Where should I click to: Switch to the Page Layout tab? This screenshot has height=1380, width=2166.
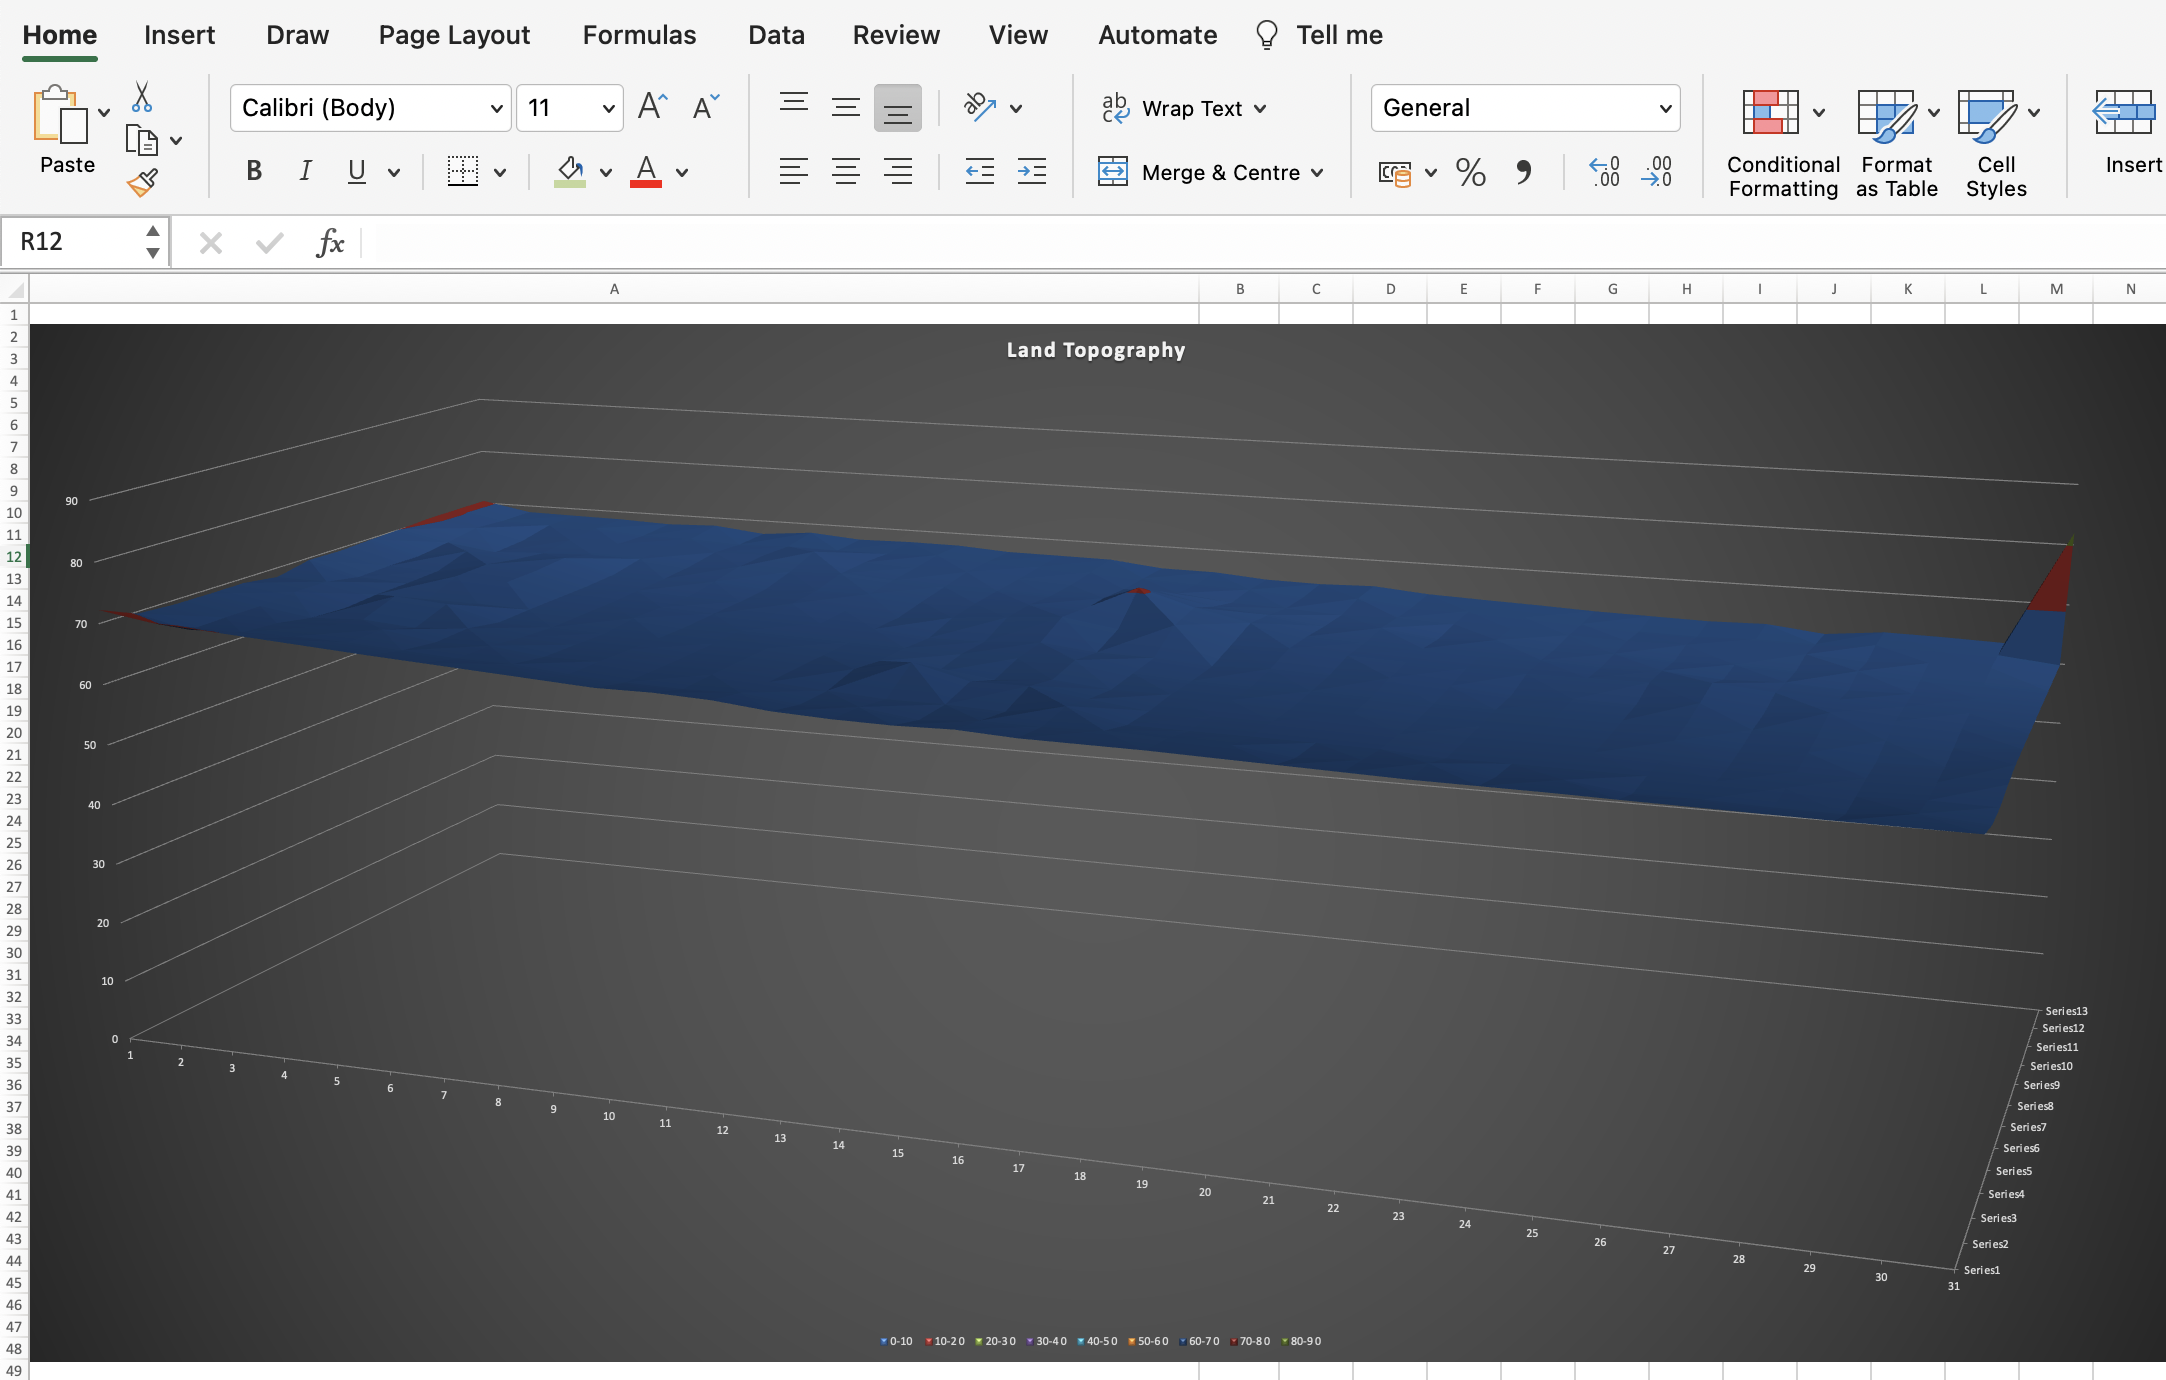pos(454,35)
